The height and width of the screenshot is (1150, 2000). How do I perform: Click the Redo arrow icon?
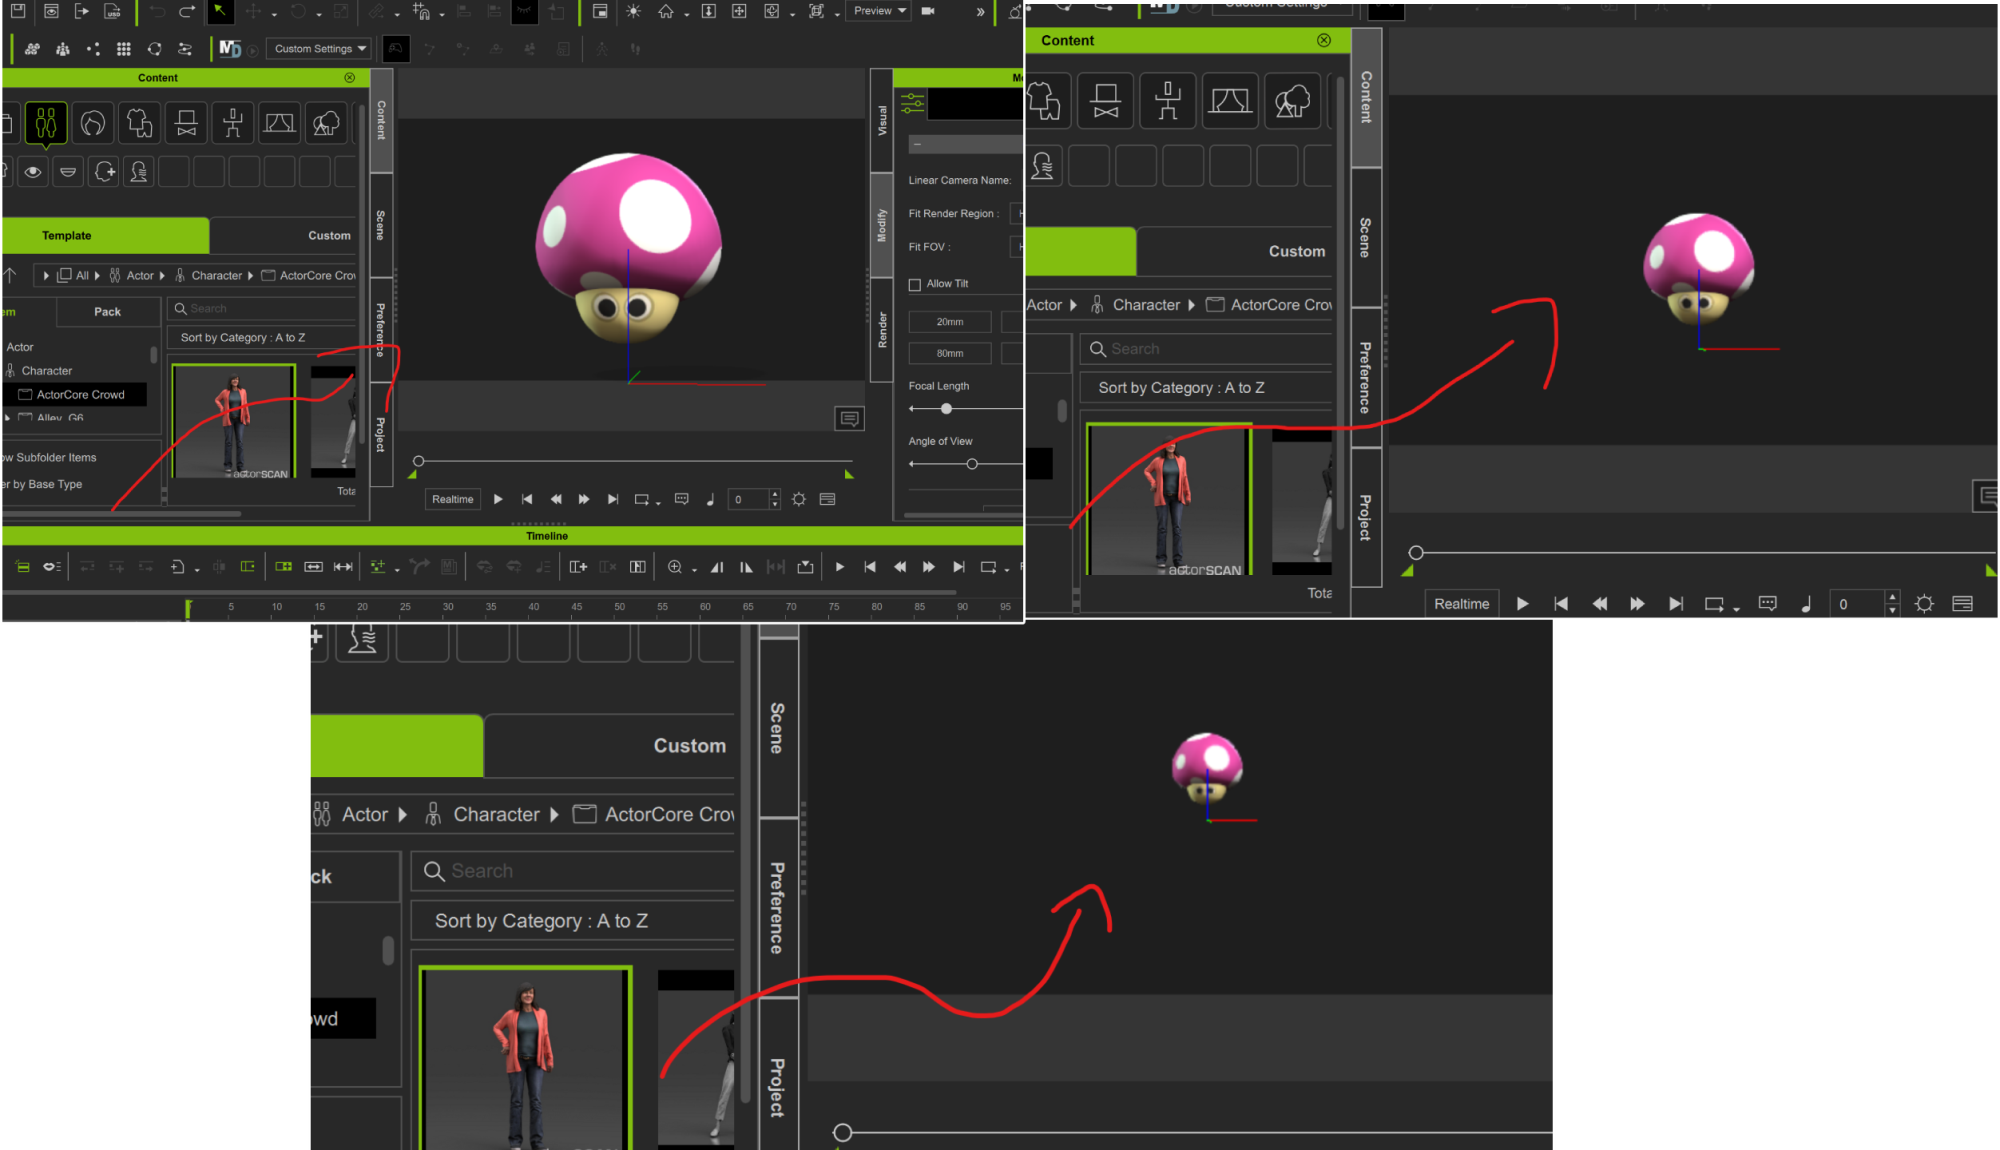(187, 11)
